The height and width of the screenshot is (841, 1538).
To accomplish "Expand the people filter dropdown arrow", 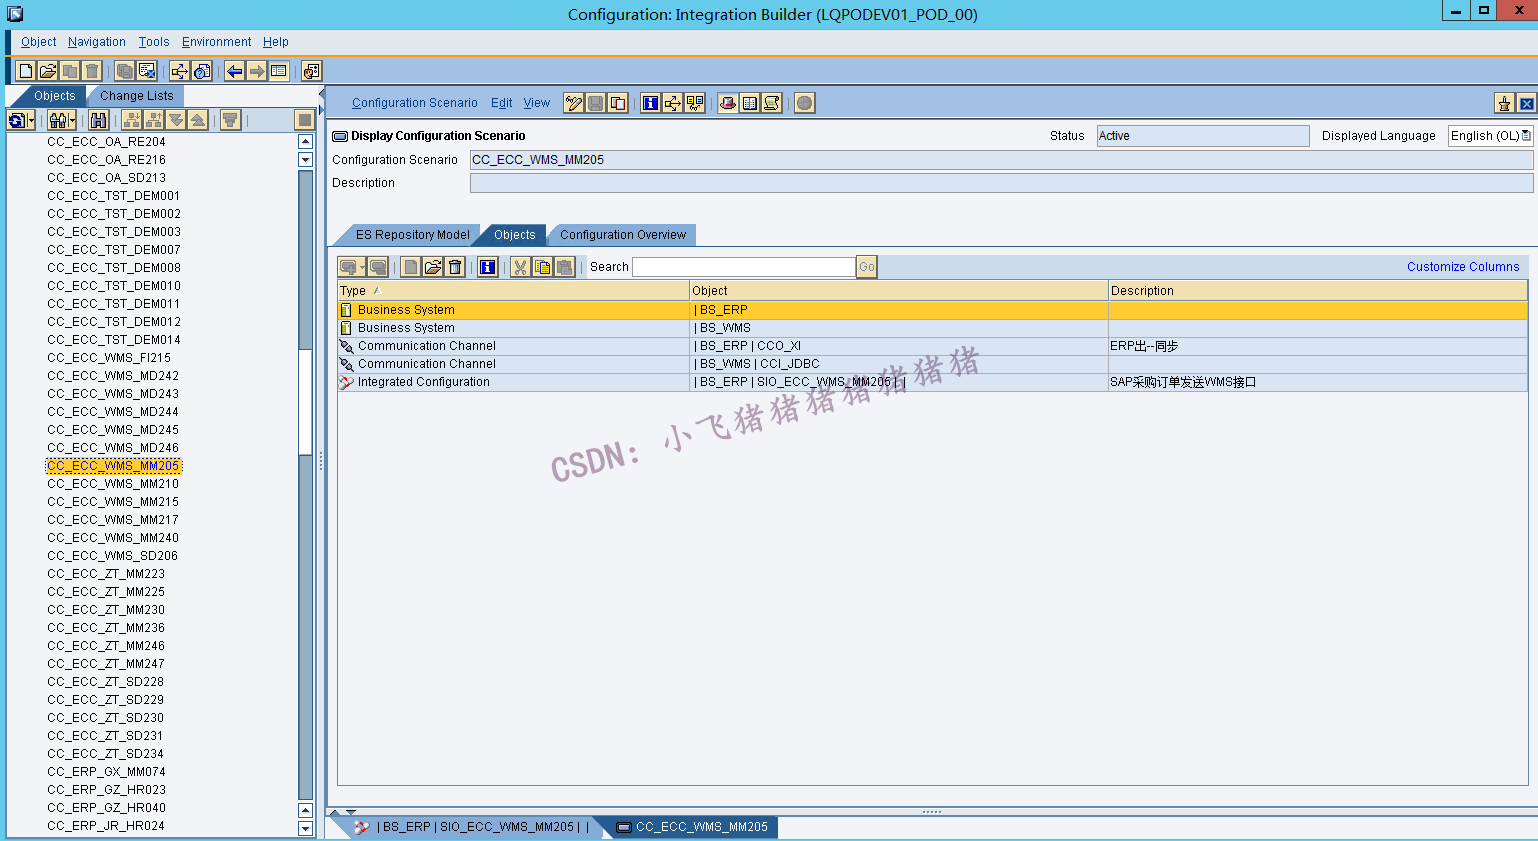I will pyautogui.click(x=73, y=121).
